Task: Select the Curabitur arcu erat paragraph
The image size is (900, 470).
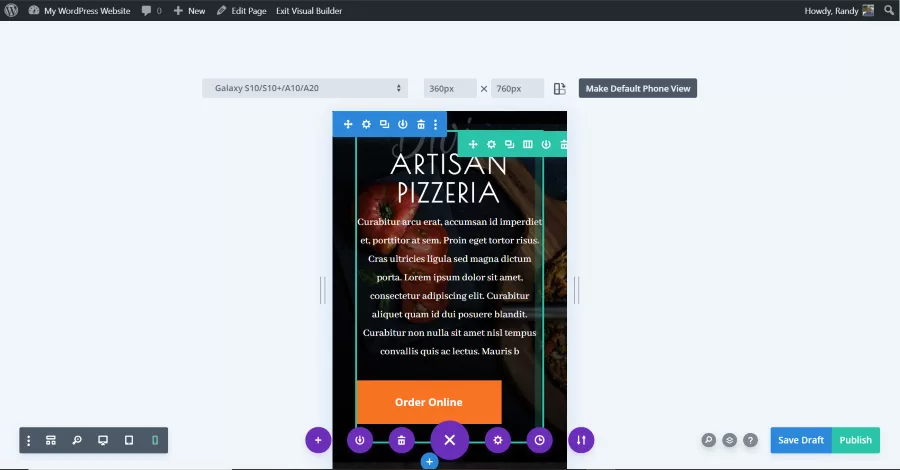Action: point(449,286)
